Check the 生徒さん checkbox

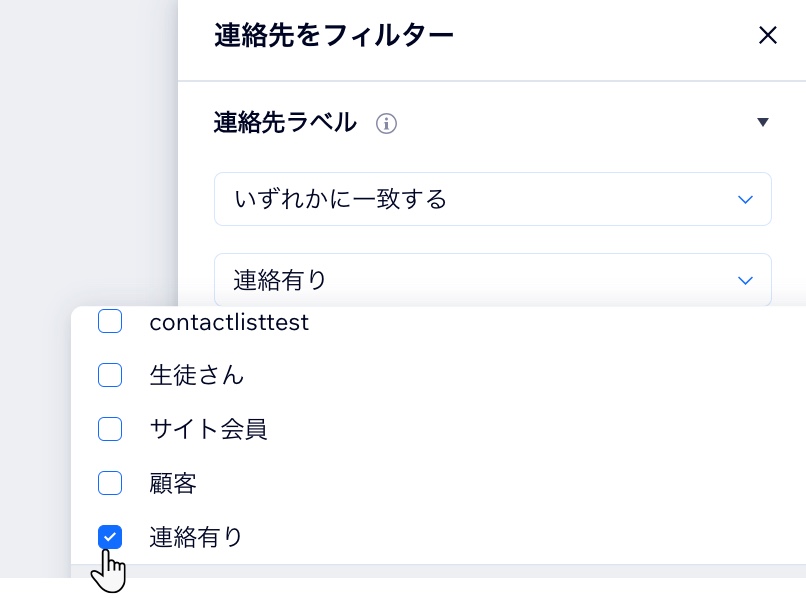[110, 375]
